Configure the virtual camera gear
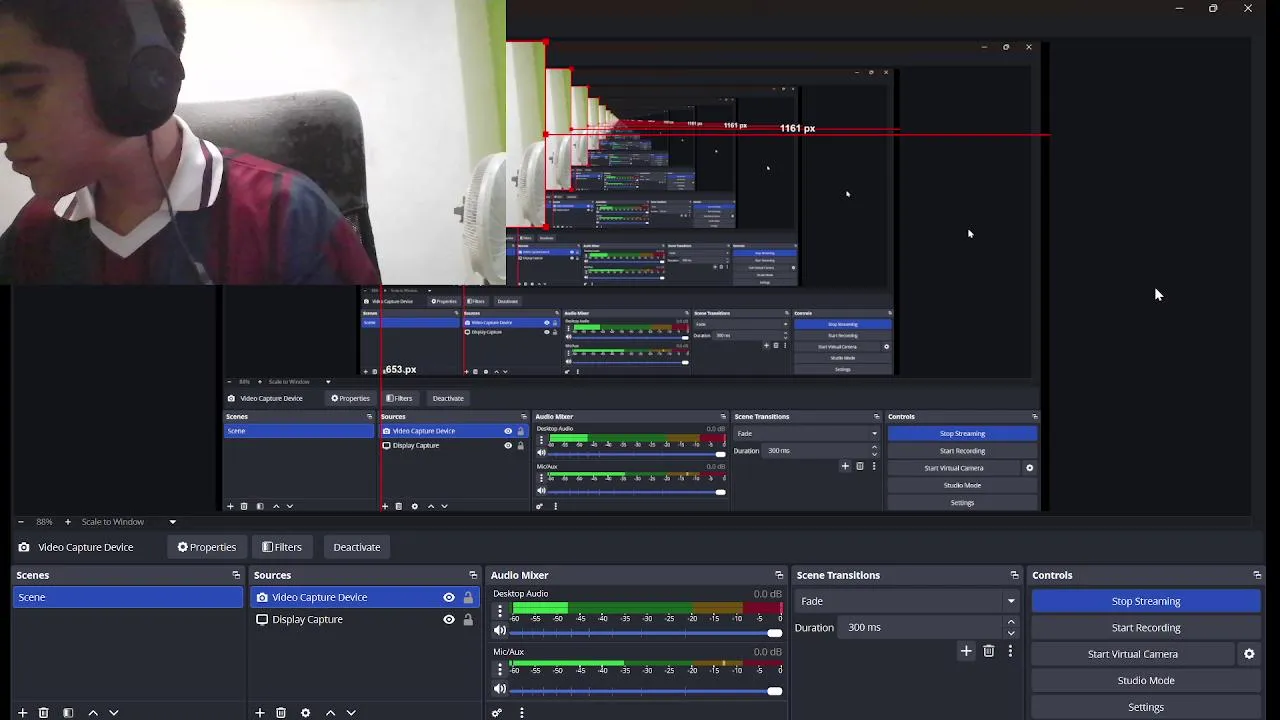 pos(1249,654)
